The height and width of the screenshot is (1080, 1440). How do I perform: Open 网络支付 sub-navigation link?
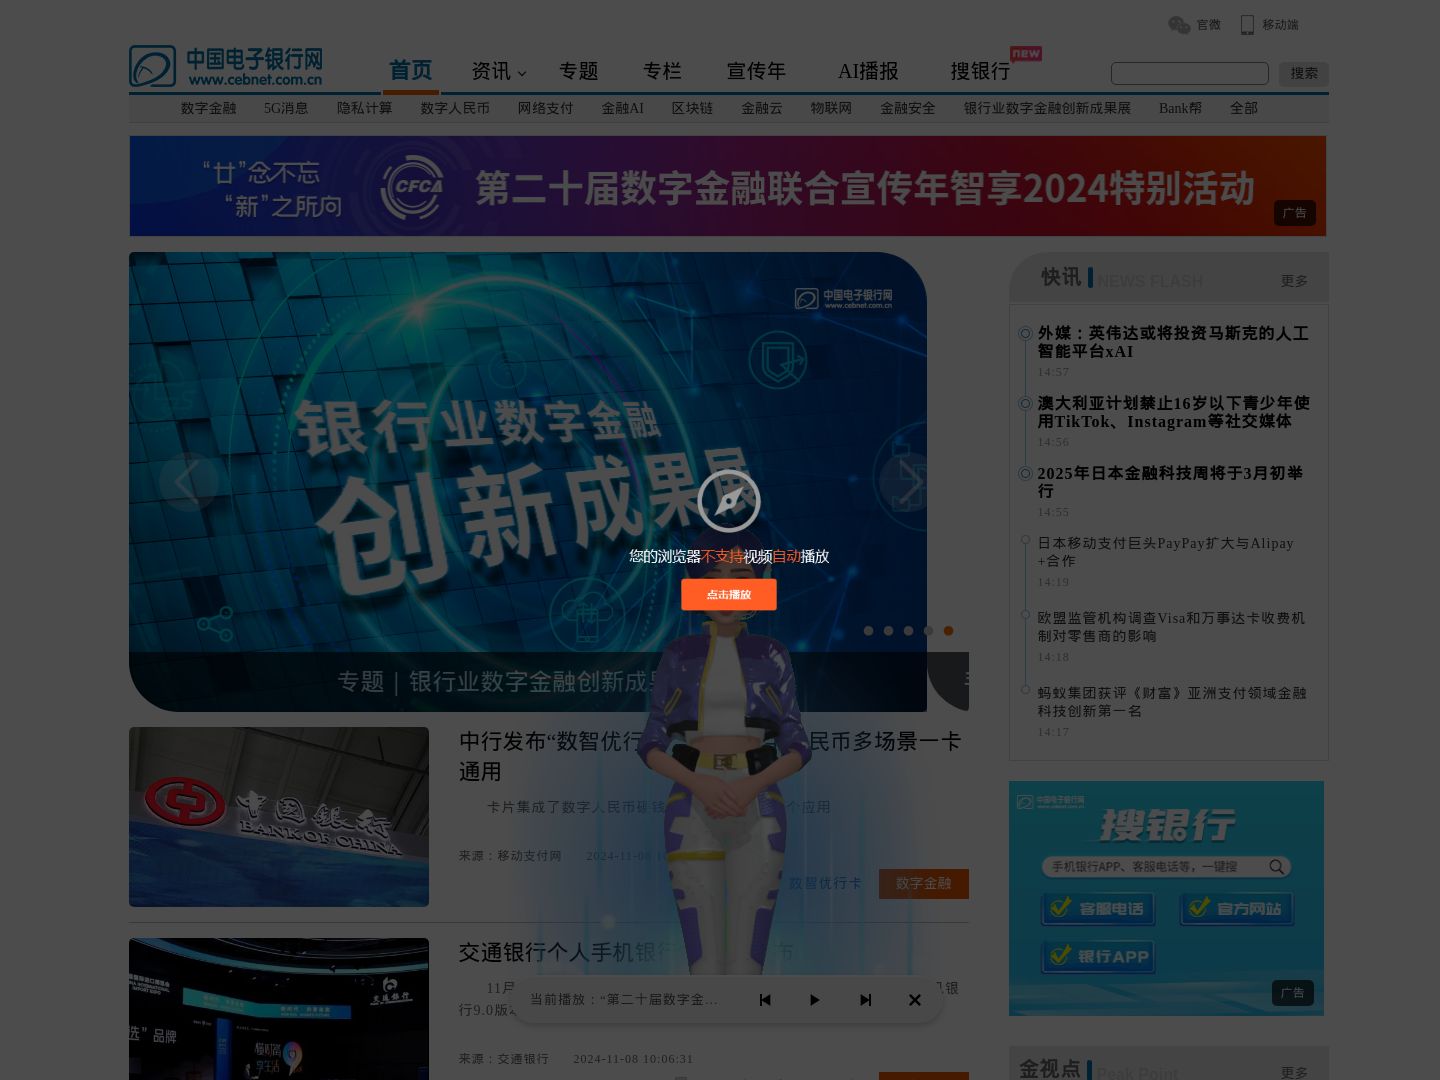[x=546, y=108]
